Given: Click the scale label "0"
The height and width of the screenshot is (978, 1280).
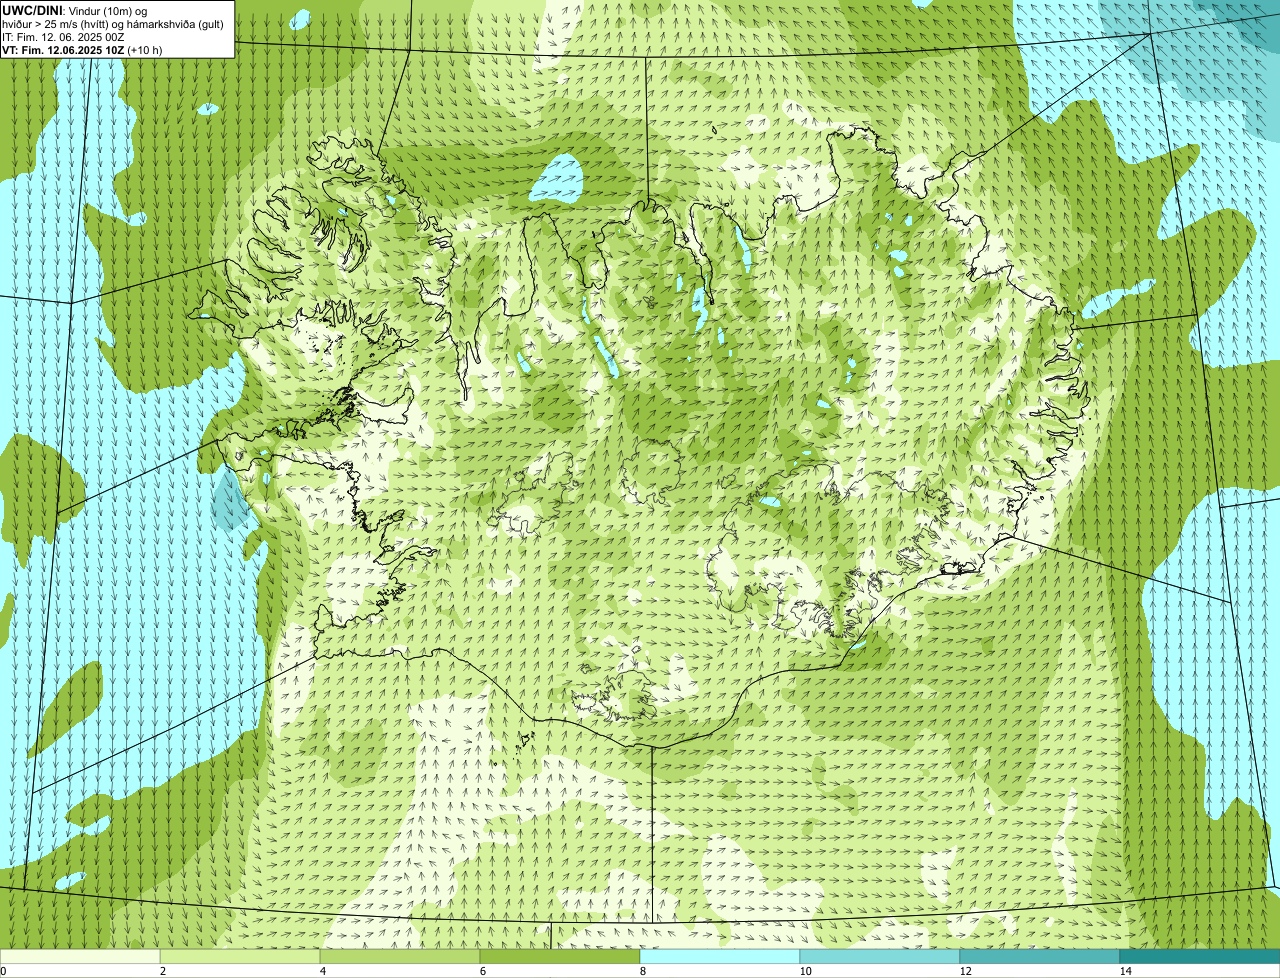Looking at the screenshot, I should click(x=3, y=971).
